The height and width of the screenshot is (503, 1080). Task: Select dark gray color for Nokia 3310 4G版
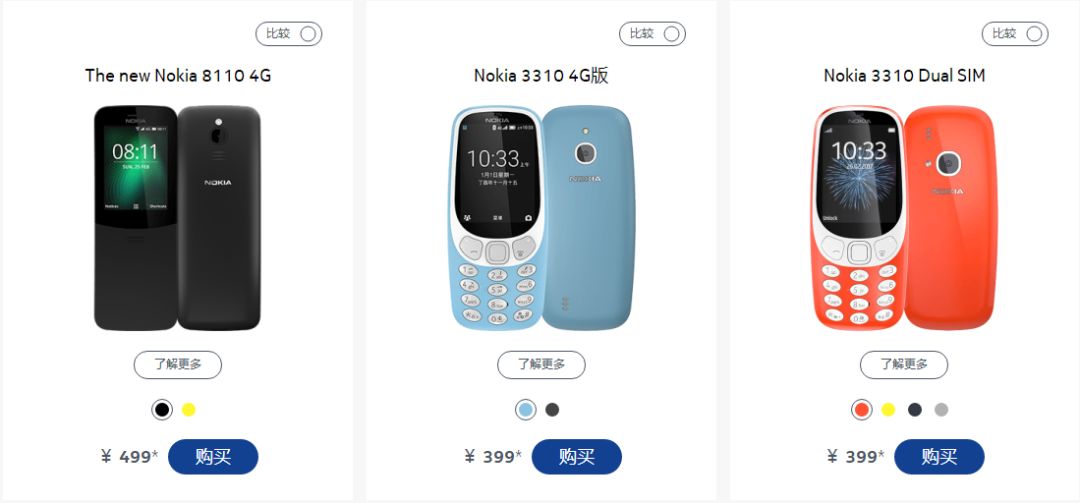(552, 410)
